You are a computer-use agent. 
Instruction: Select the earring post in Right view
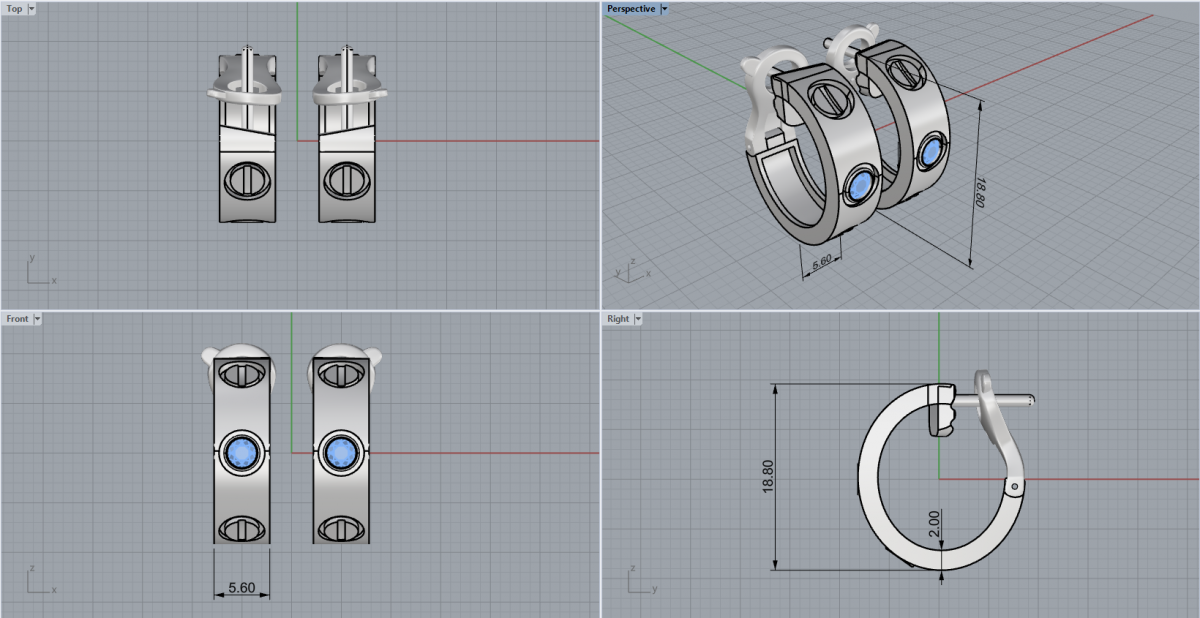click(x=1011, y=401)
